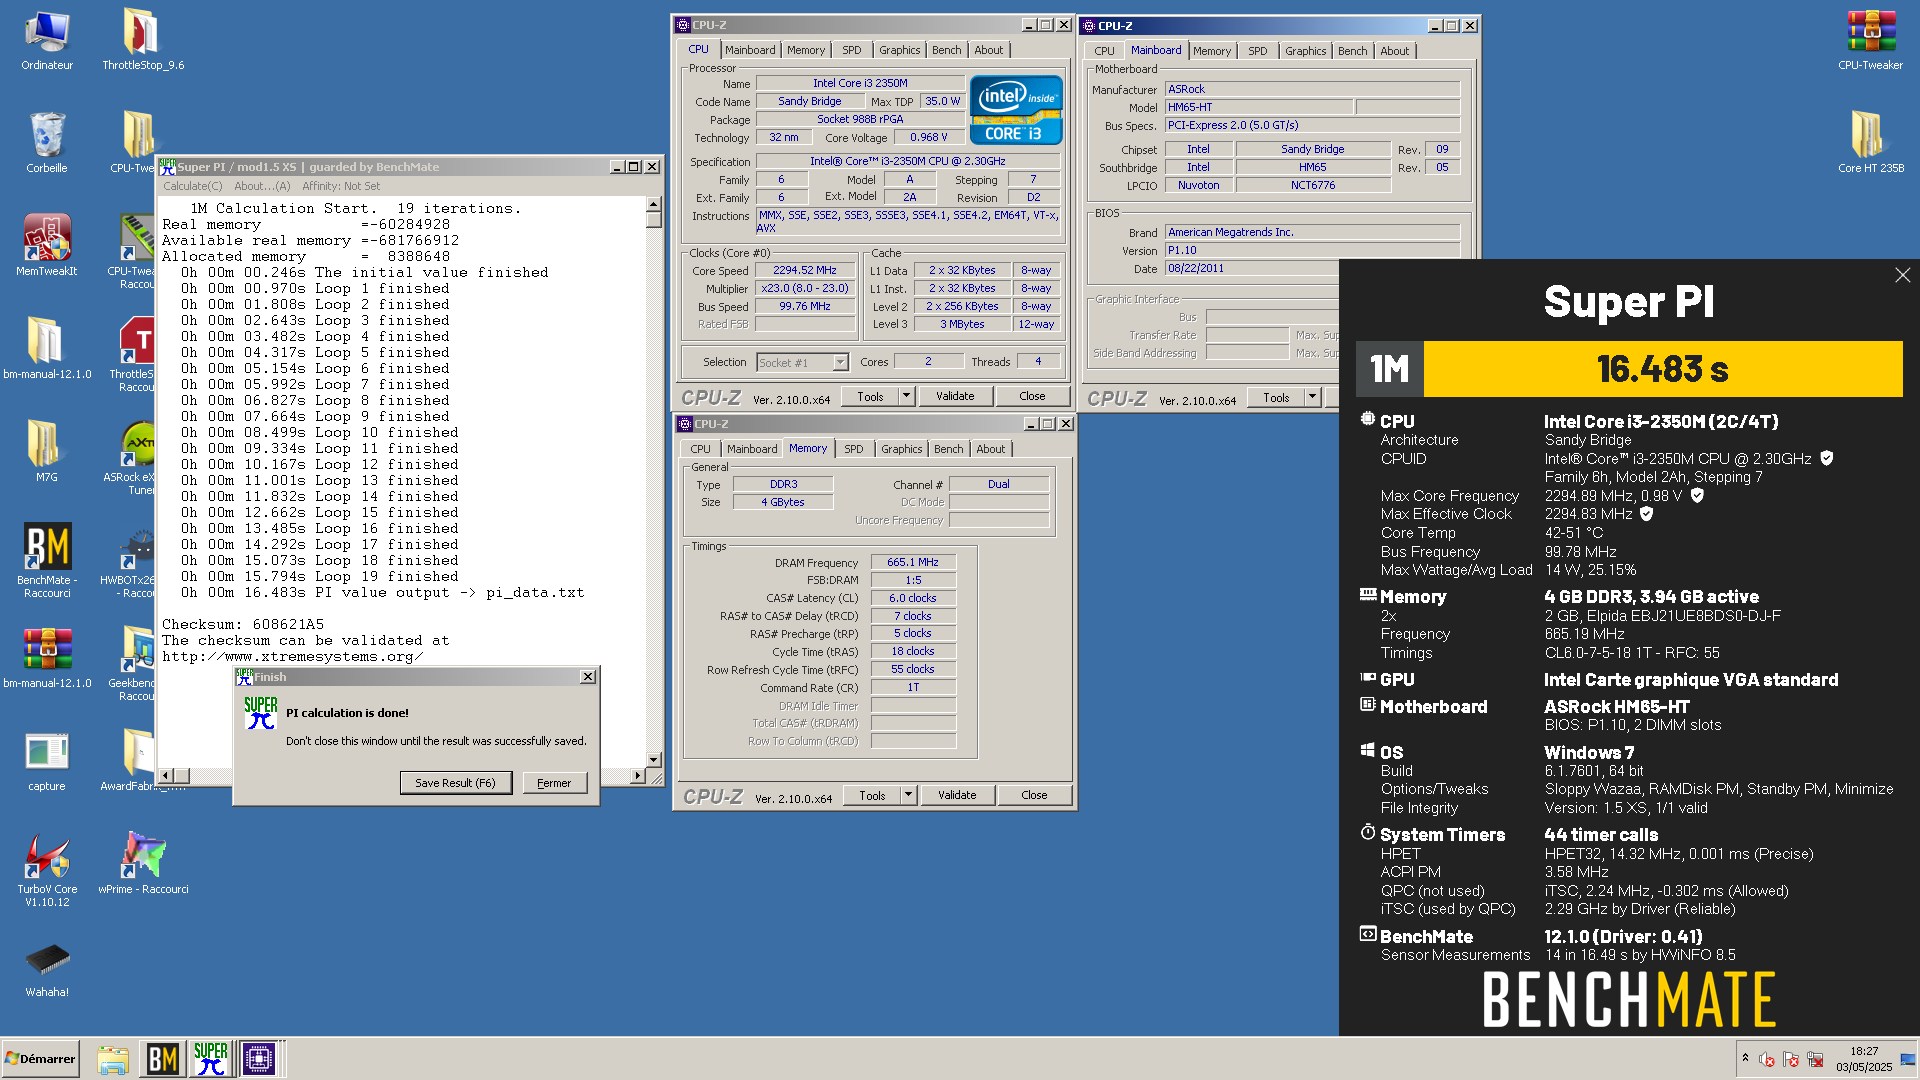Screen dimensions: 1920x1080
Task: Switch to Mainboard tab in CPU window
Action: pyautogui.click(x=750, y=50)
